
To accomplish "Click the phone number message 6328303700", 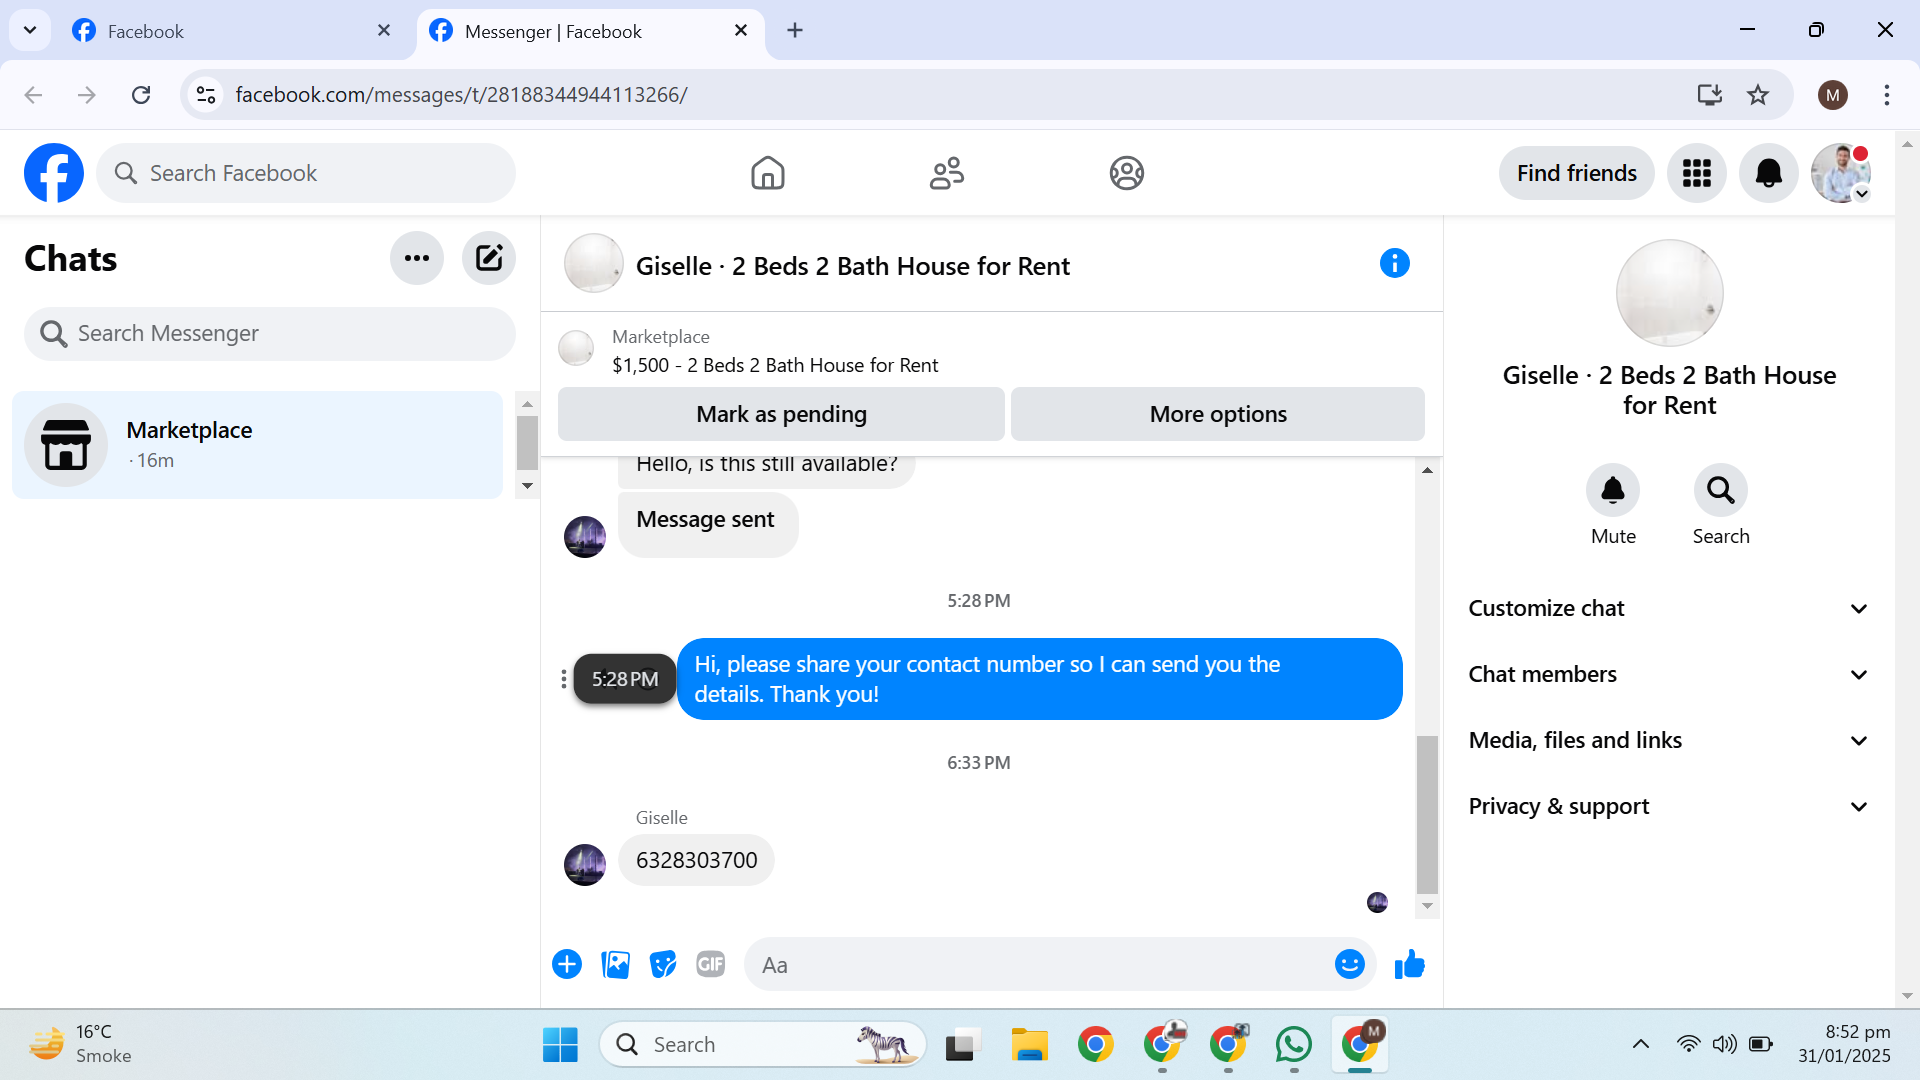I will (697, 860).
